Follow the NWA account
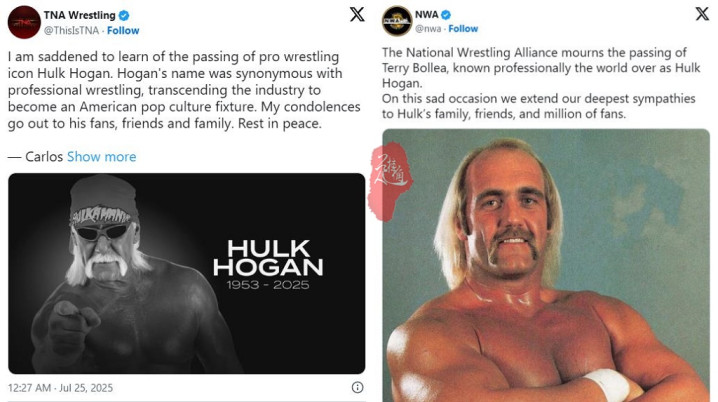718x402 pixels. click(x=463, y=28)
